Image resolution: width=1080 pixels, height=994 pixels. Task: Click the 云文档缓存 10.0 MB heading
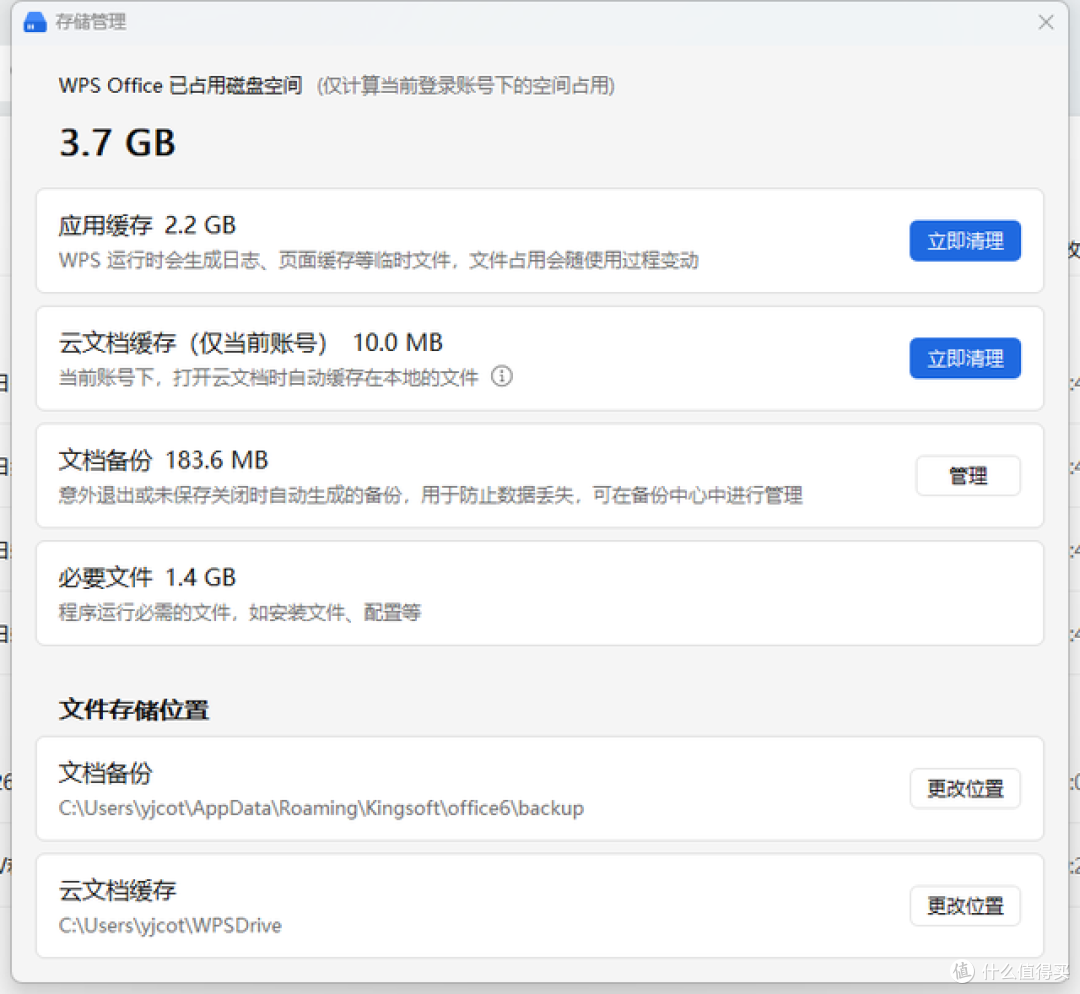(251, 342)
